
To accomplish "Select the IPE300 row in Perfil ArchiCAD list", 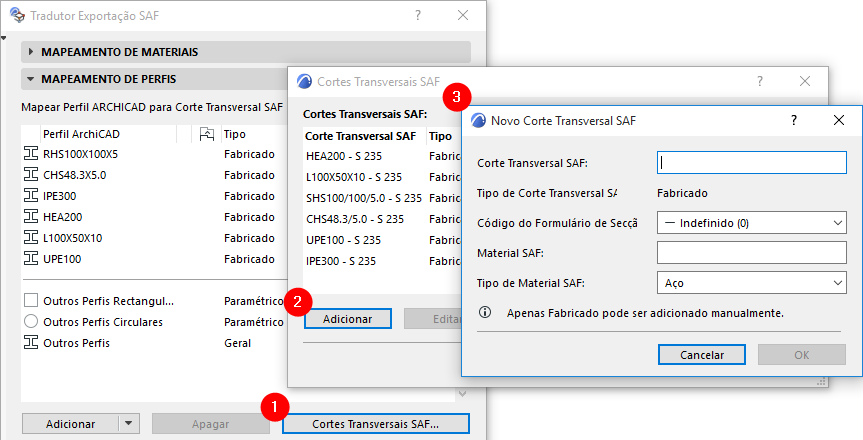I will (x=154, y=195).
